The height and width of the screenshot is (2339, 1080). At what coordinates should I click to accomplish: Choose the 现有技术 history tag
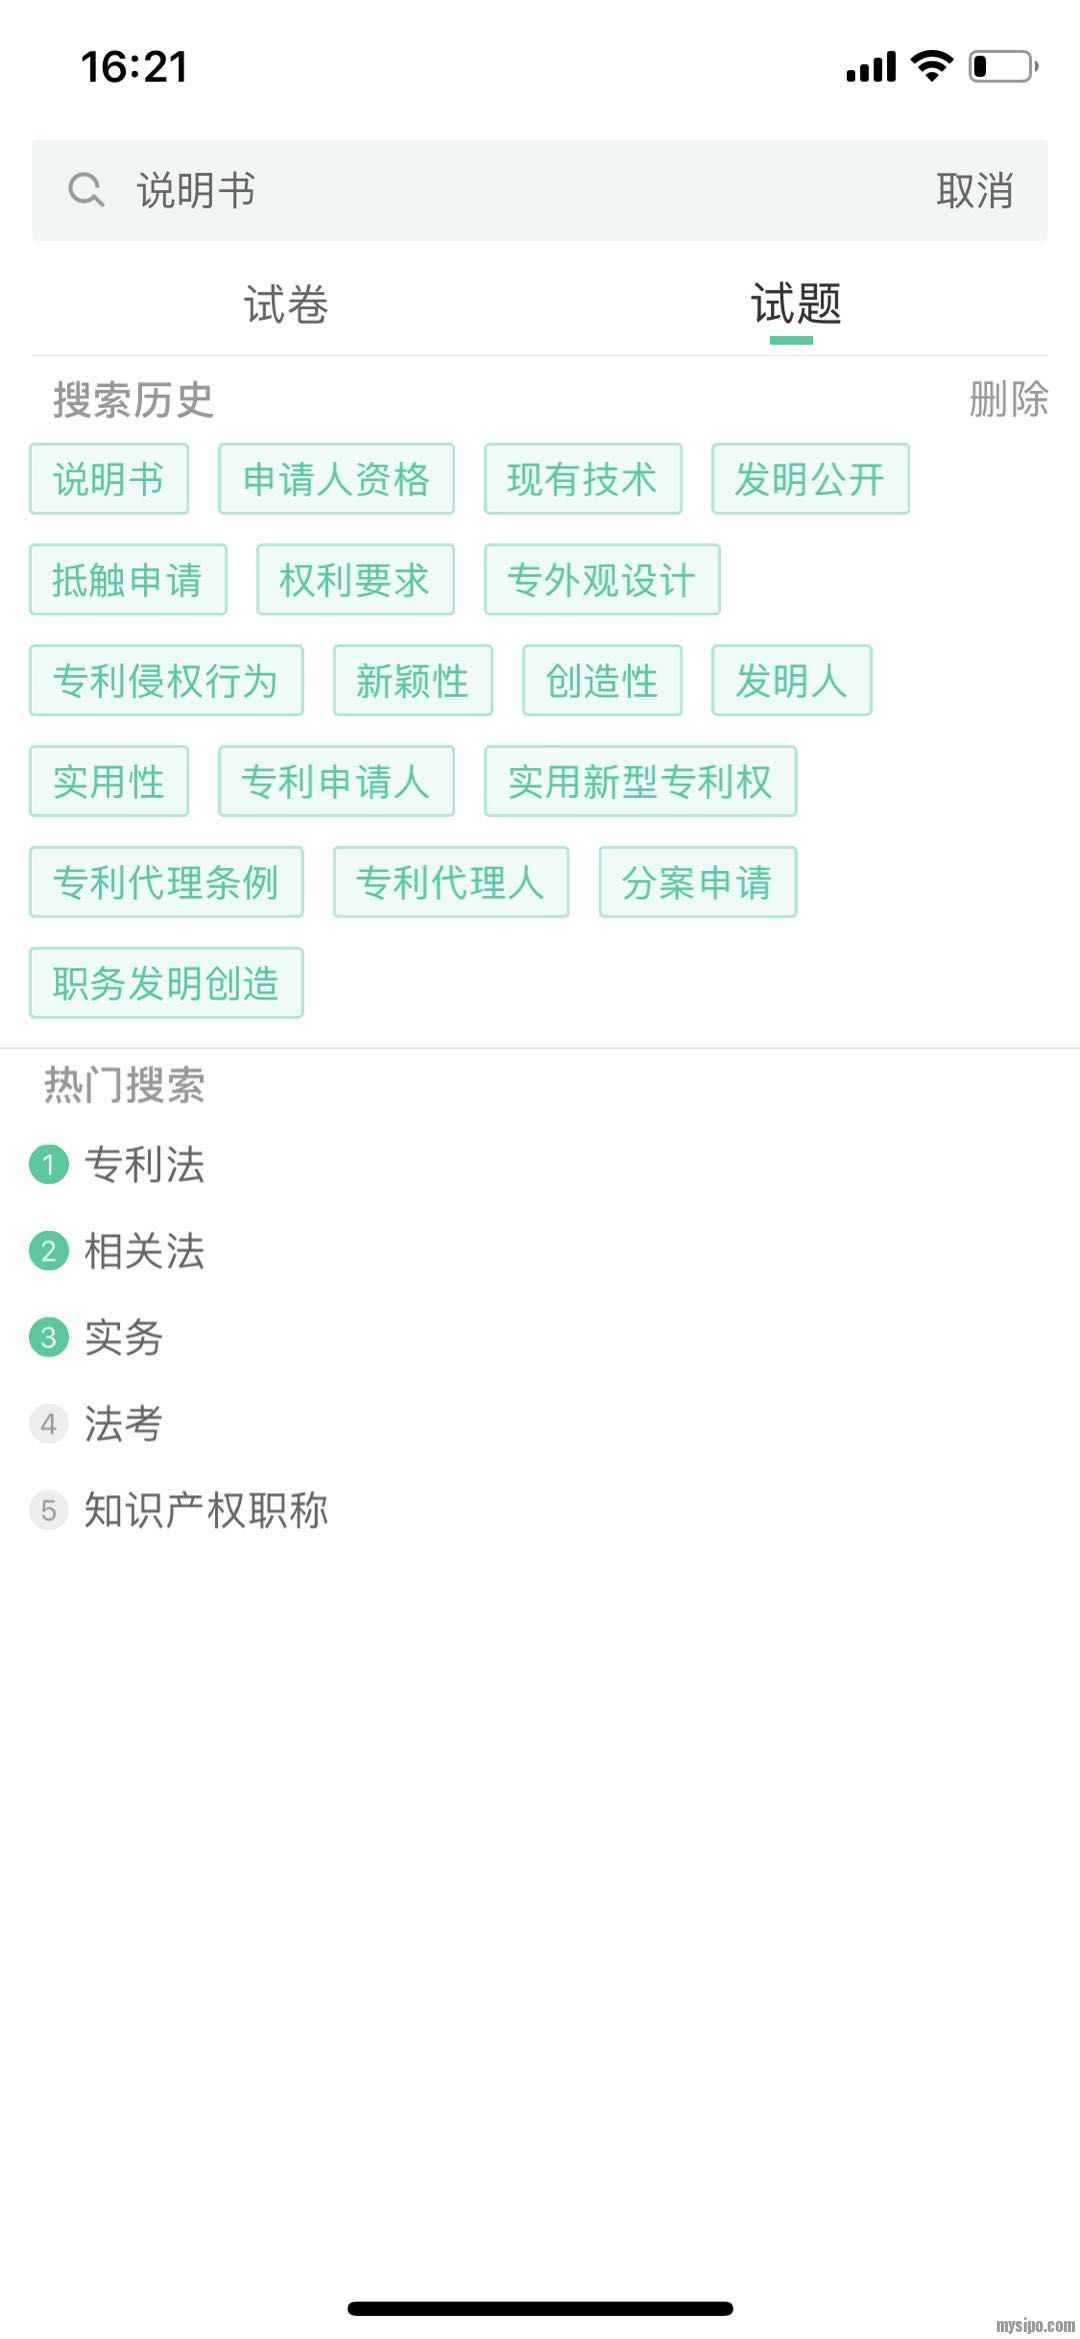[x=583, y=479]
